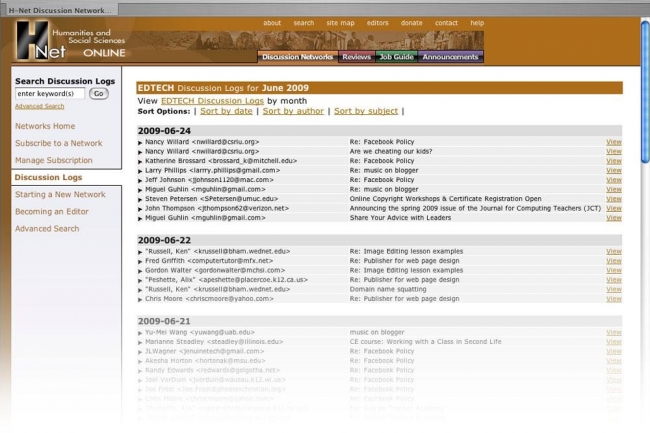The width and height of the screenshot is (650, 433).
Task: Expand John Thompson's row arrow
Action: (x=140, y=209)
